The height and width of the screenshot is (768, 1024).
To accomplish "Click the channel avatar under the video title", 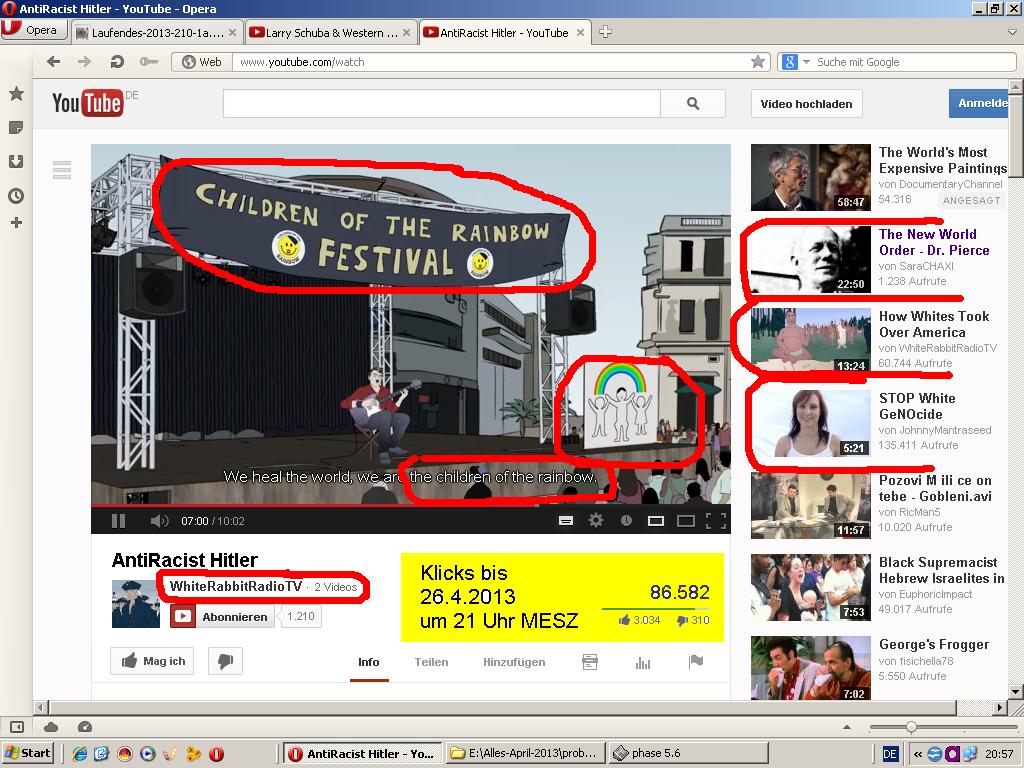I will click(x=136, y=604).
